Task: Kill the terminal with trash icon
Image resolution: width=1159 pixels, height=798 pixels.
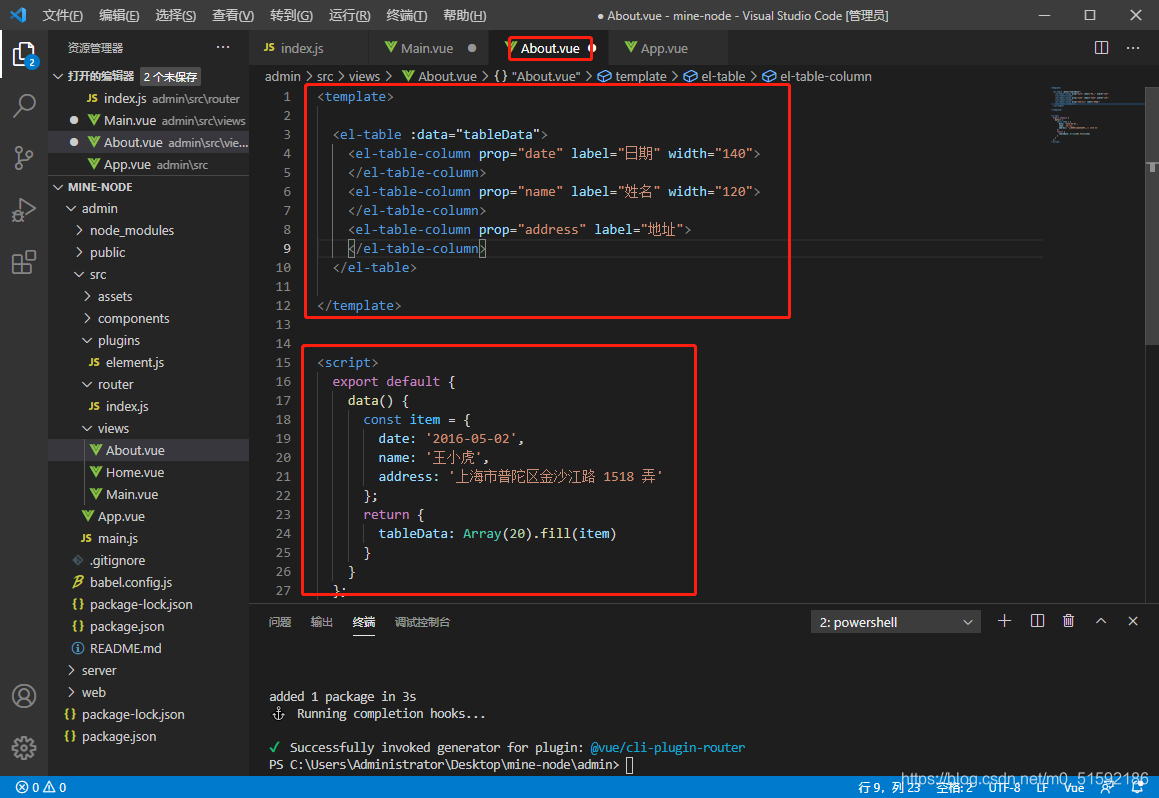Action: [1068, 621]
